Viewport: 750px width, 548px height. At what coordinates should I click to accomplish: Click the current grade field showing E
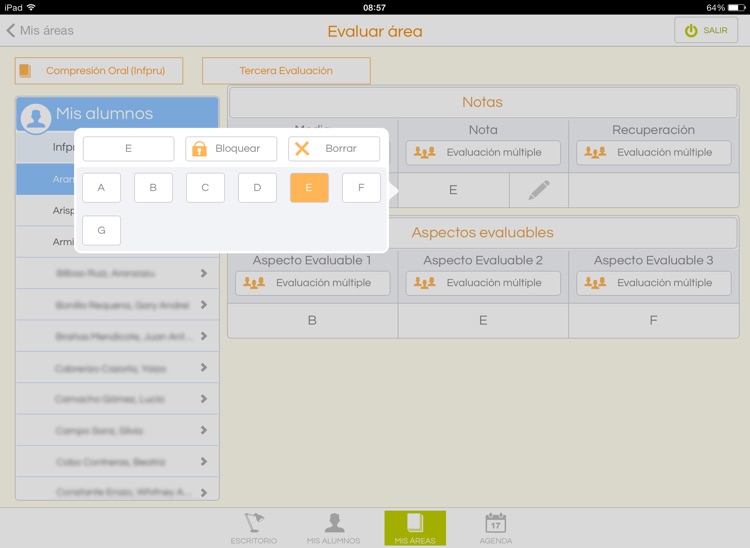128,149
